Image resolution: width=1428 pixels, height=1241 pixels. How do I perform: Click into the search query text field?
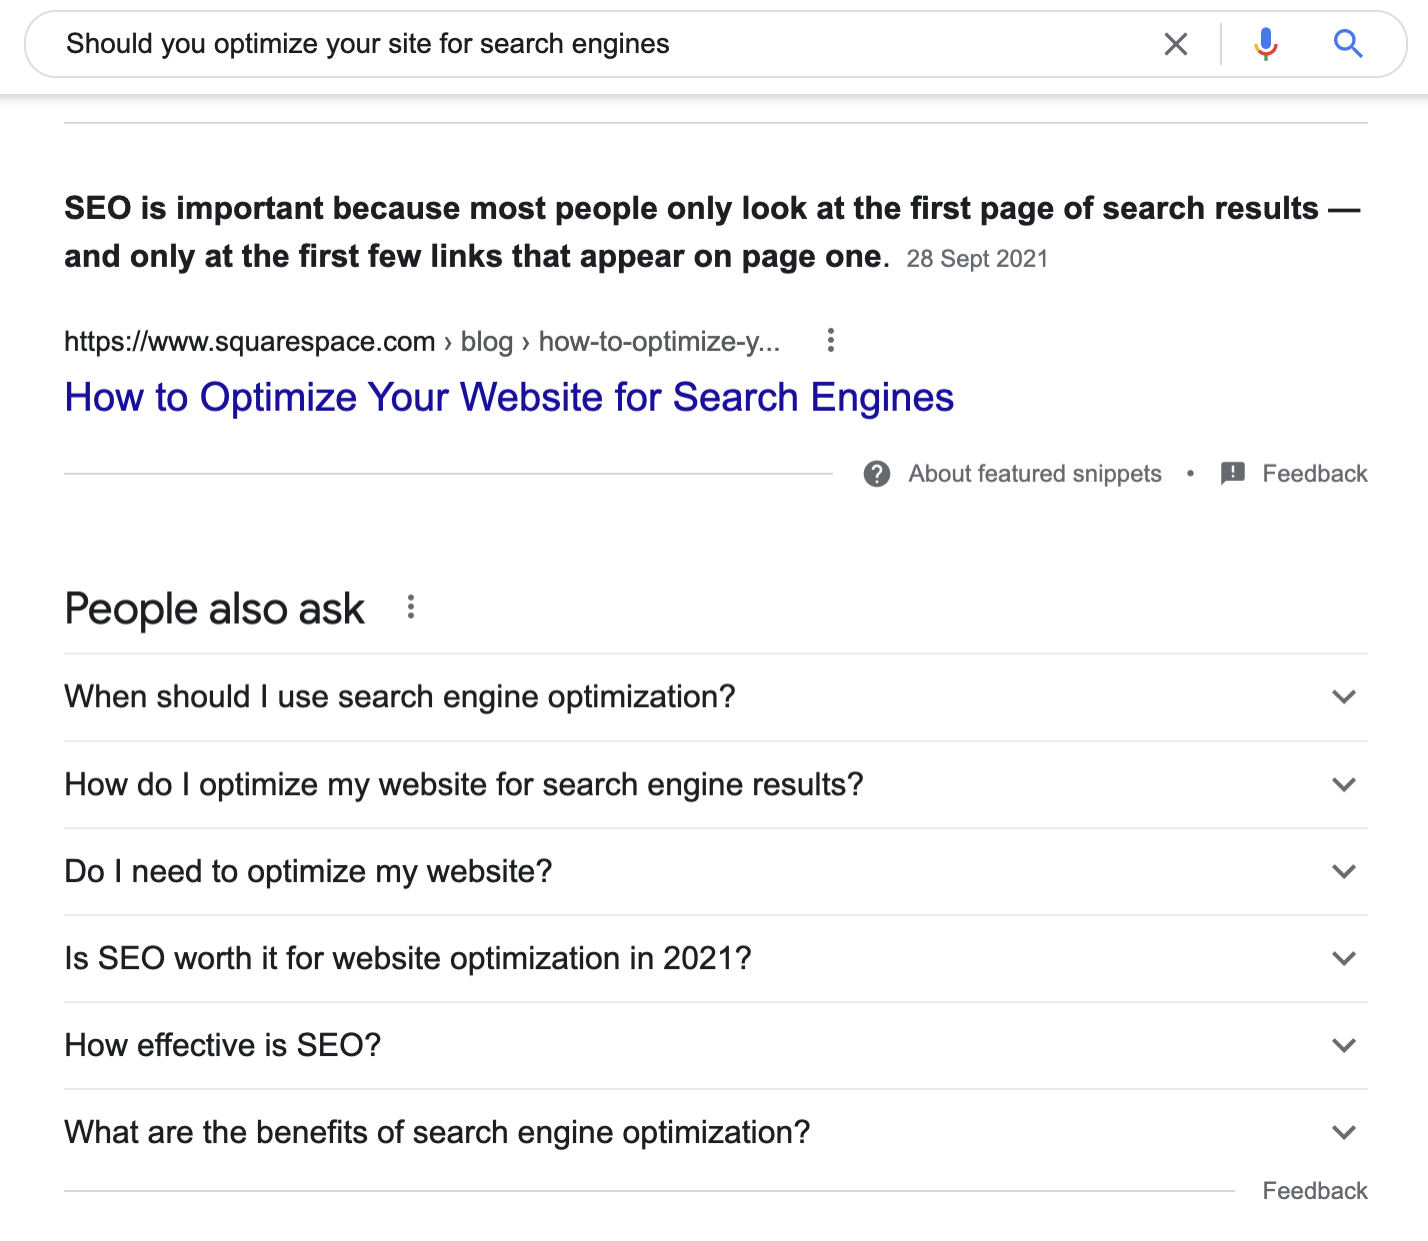pos(600,44)
